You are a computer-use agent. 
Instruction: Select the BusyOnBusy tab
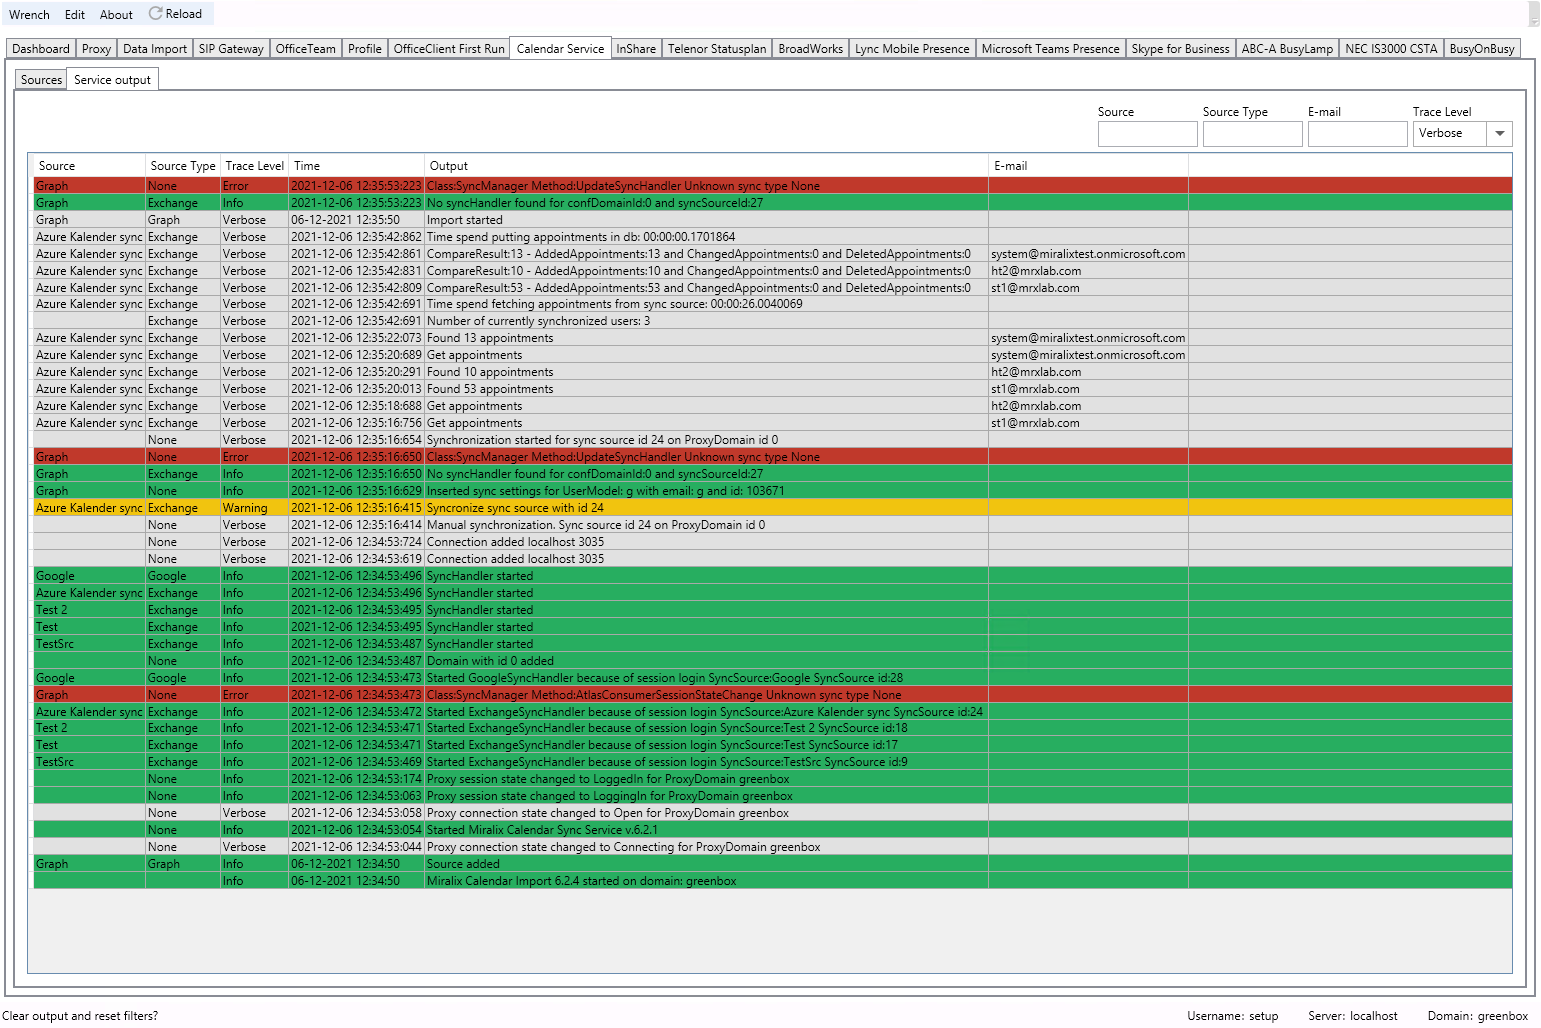point(1482,49)
